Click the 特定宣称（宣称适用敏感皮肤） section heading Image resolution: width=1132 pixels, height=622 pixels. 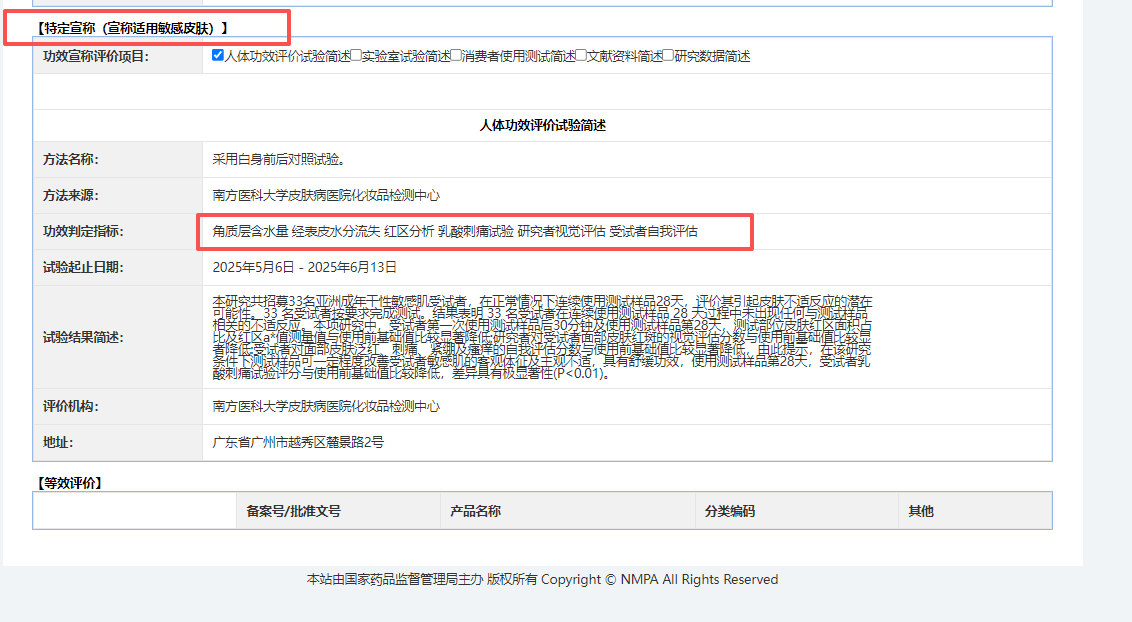[131, 27]
